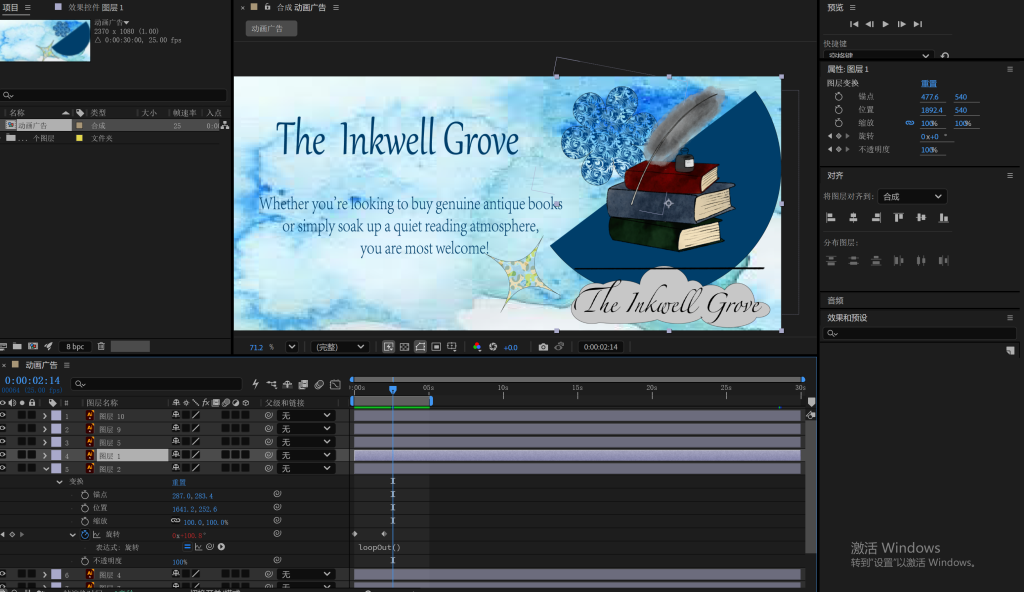The width and height of the screenshot is (1024, 592).
Task: Click 重置 in the layer transform properties
Action: click(929, 84)
